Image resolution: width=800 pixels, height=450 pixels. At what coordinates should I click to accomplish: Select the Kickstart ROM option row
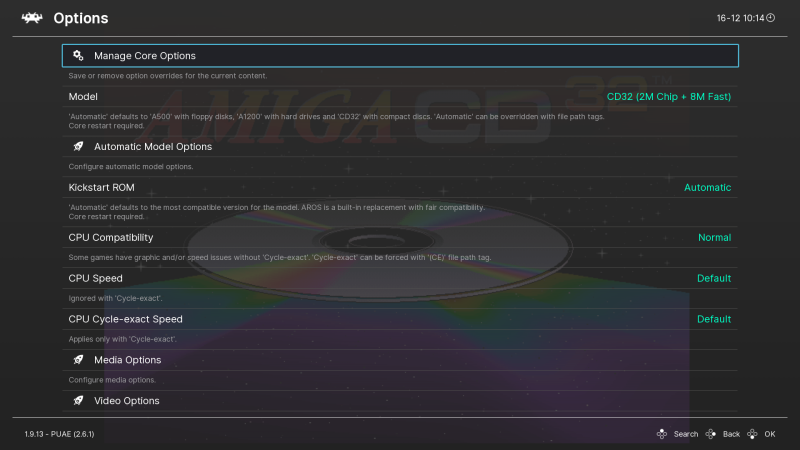[400, 187]
